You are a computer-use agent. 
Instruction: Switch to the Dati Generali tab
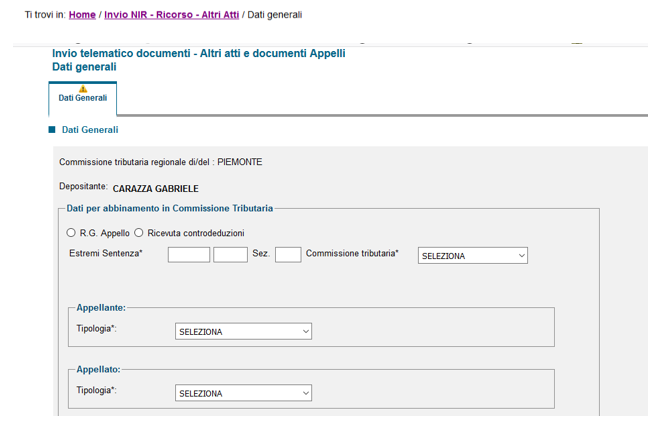[x=83, y=98]
